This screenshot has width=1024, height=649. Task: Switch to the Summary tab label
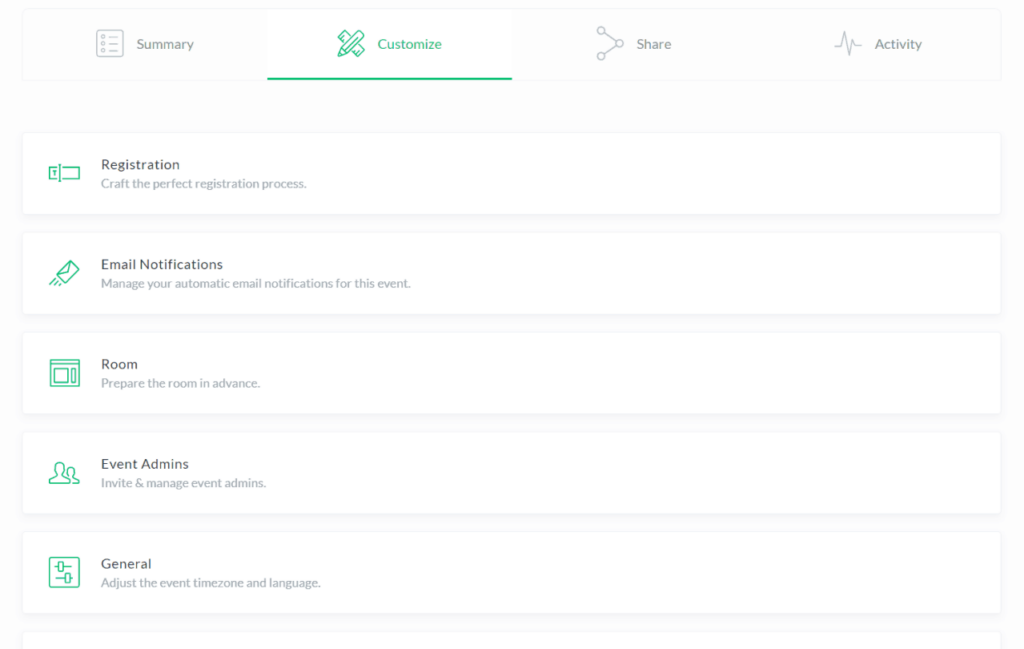(x=165, y=44)
